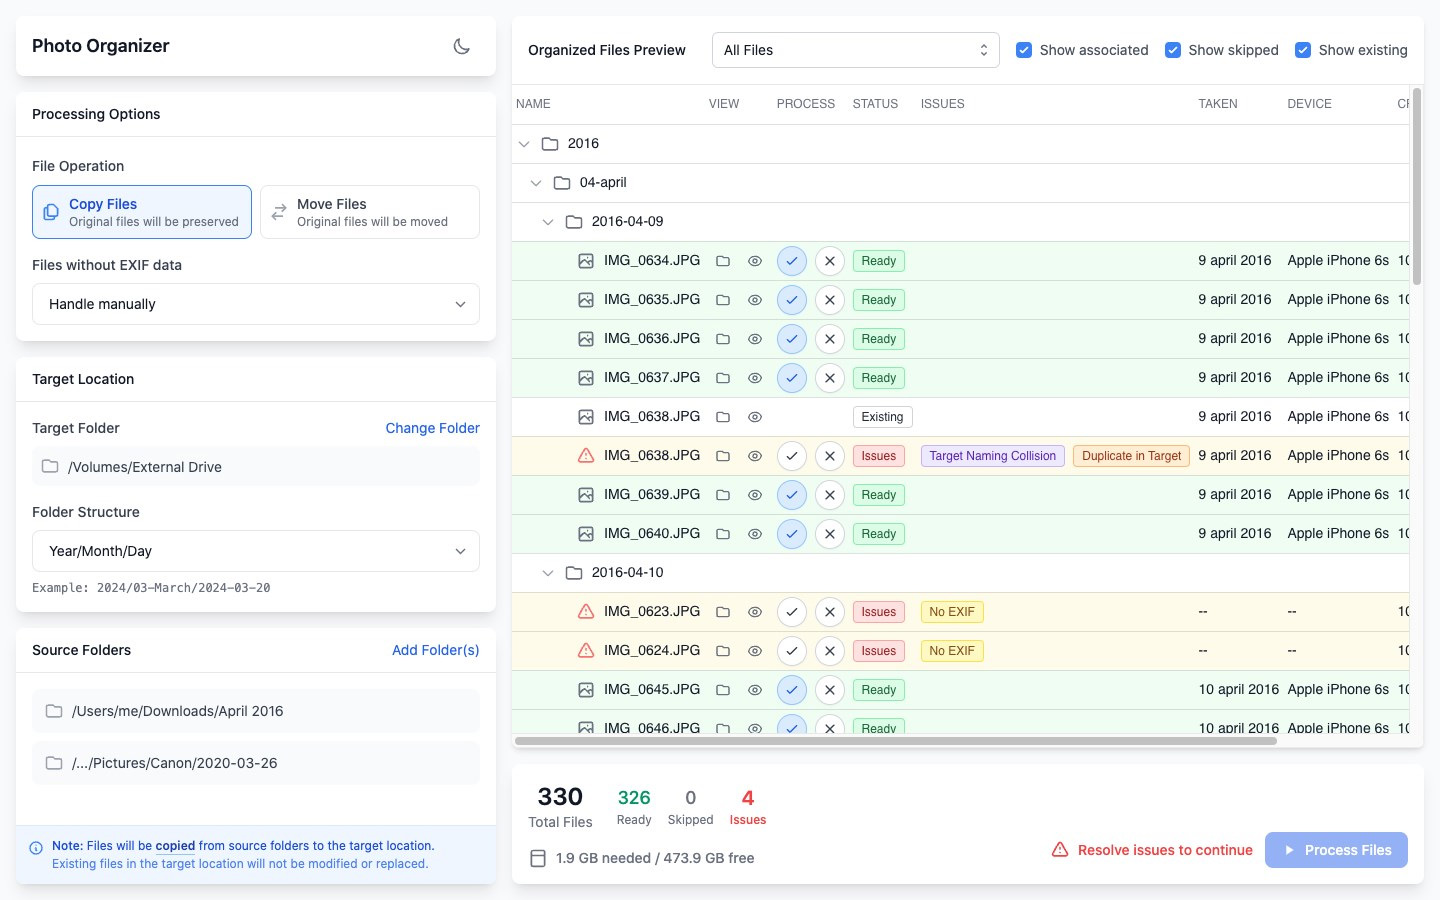Collapse the 2016-04-09 folder
The image size is (1440, 900).
547,222
